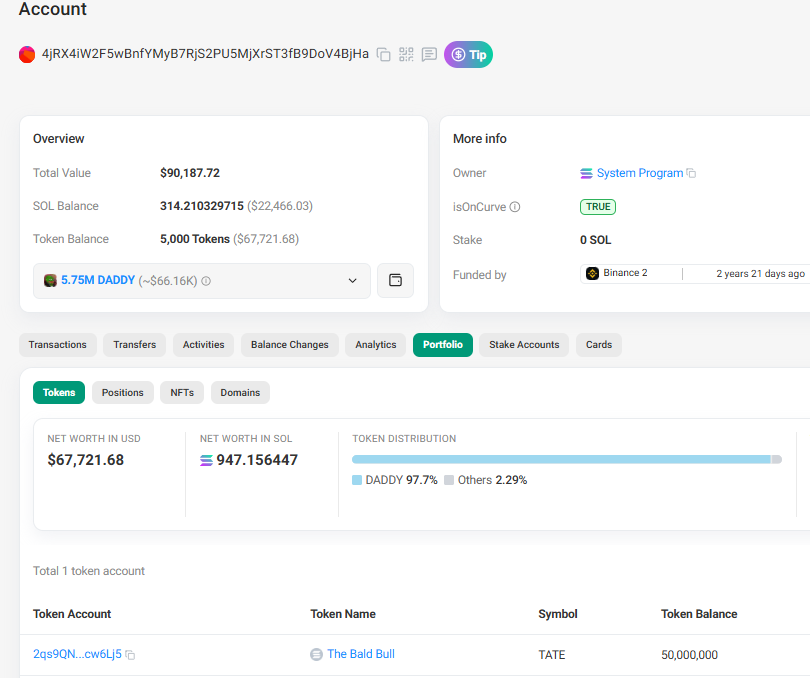Click the Token Name column header
The image size is (810, 678).
343,614
